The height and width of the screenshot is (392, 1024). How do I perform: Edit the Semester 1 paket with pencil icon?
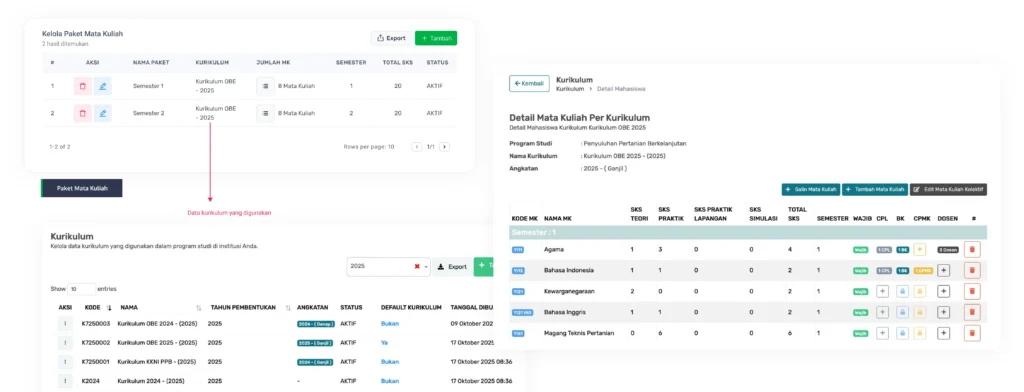tap(103, 86)
